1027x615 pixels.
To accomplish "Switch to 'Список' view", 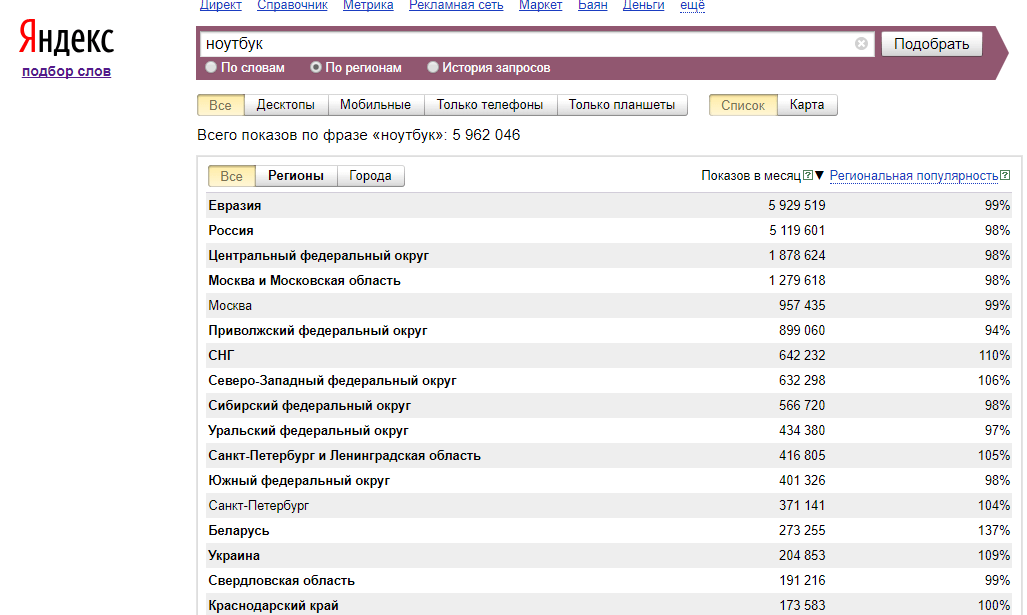I will (743, 105).
